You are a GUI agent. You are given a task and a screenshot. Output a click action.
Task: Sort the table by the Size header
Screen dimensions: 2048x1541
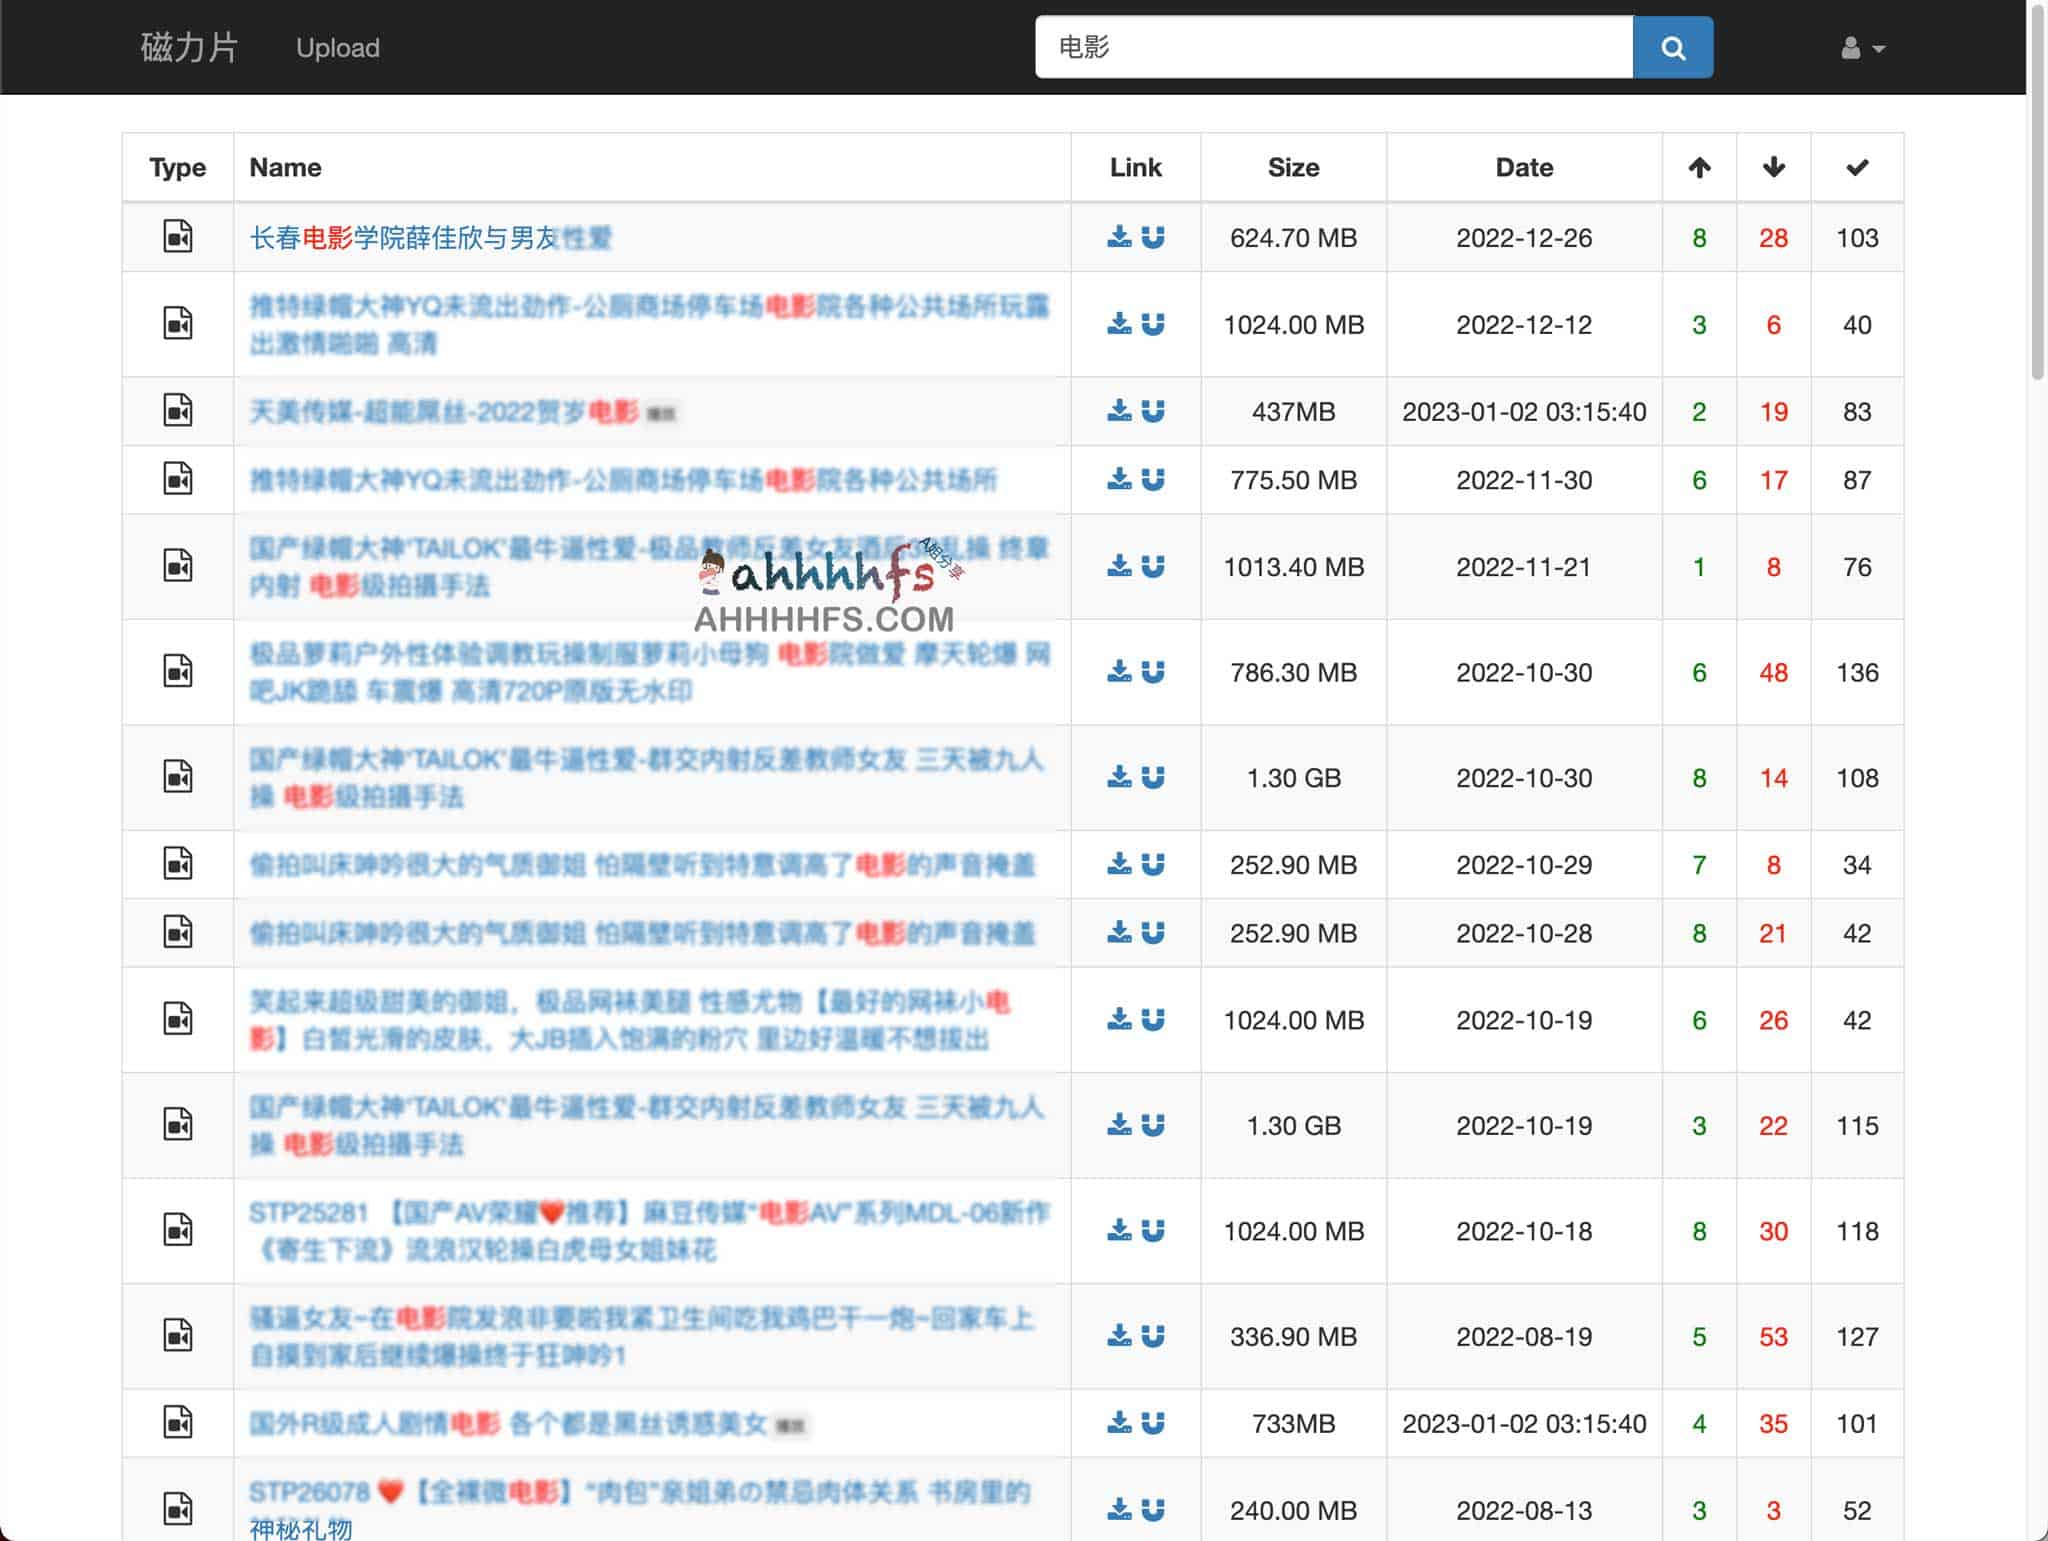(1293, 167)
